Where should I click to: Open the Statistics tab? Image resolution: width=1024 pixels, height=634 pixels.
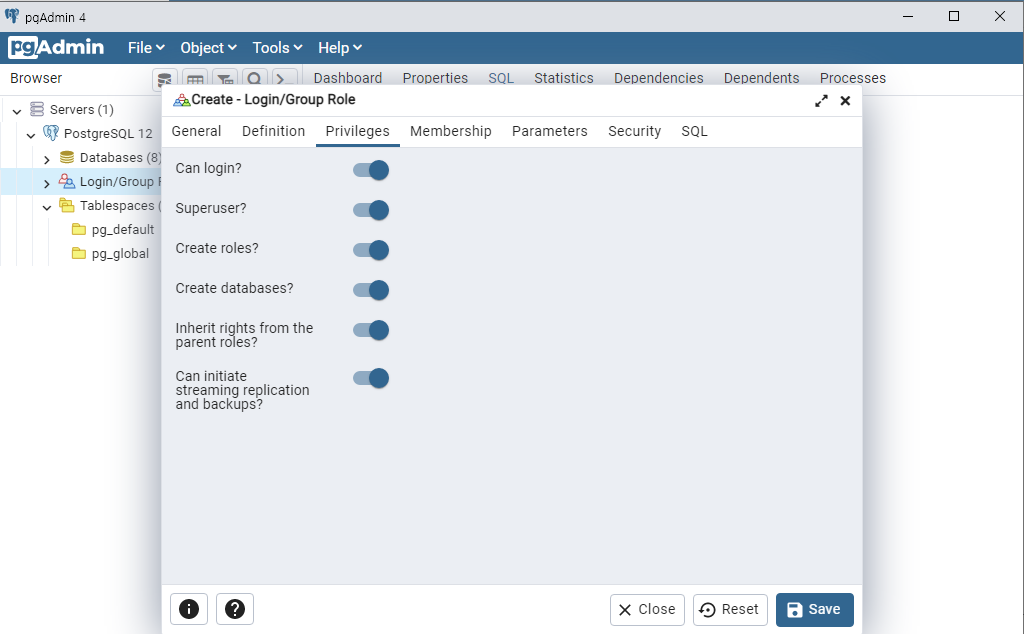tap(564, 78)
